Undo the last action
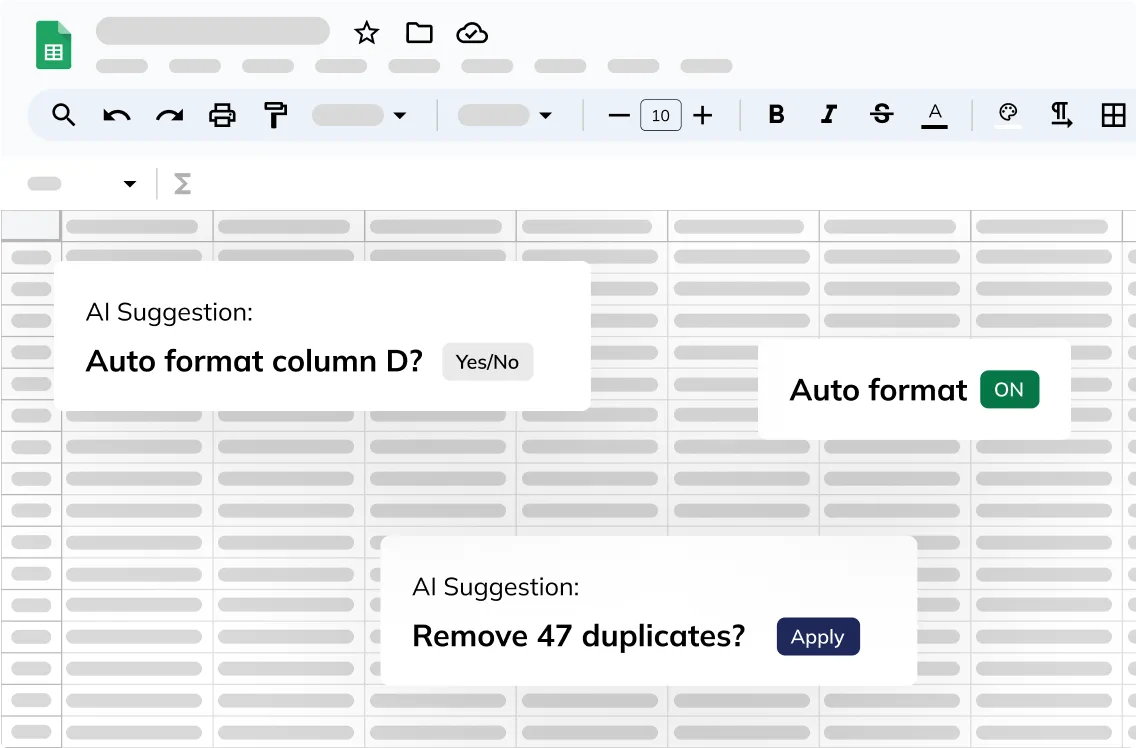1136x748 pixels. [x=116, y=115]
